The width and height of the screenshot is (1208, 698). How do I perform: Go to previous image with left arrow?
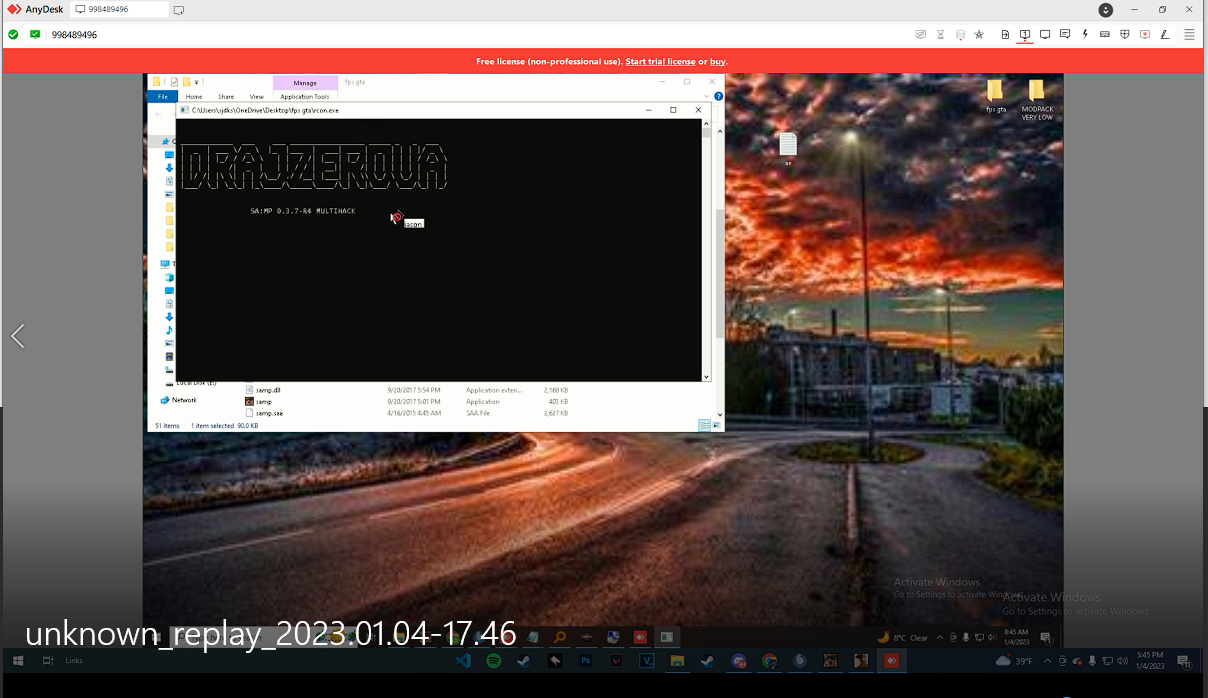[x=18, y=336]
